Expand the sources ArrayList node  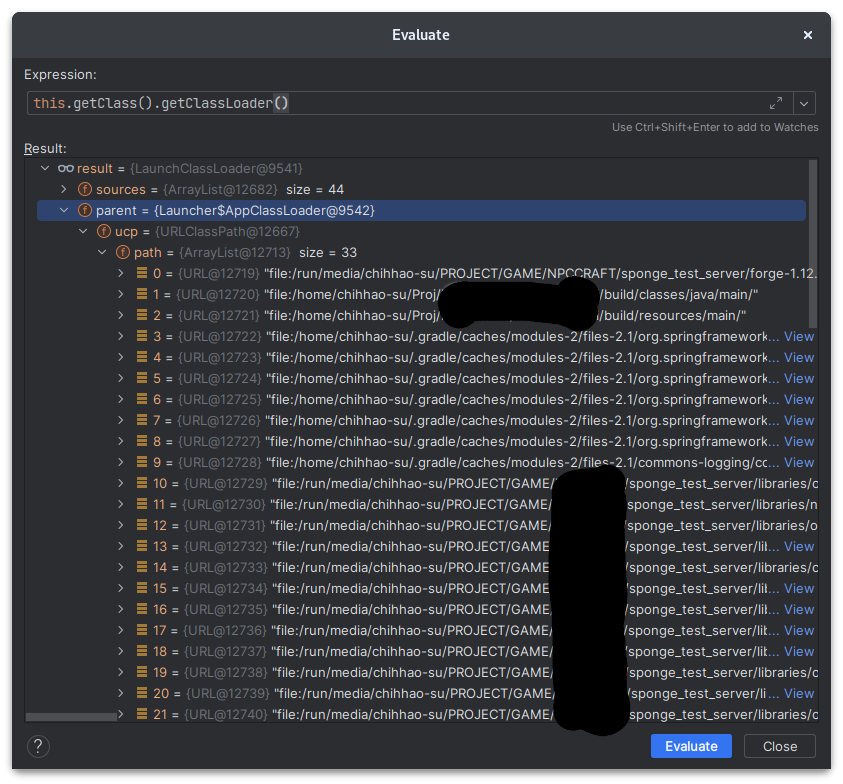tap(64, 189)
